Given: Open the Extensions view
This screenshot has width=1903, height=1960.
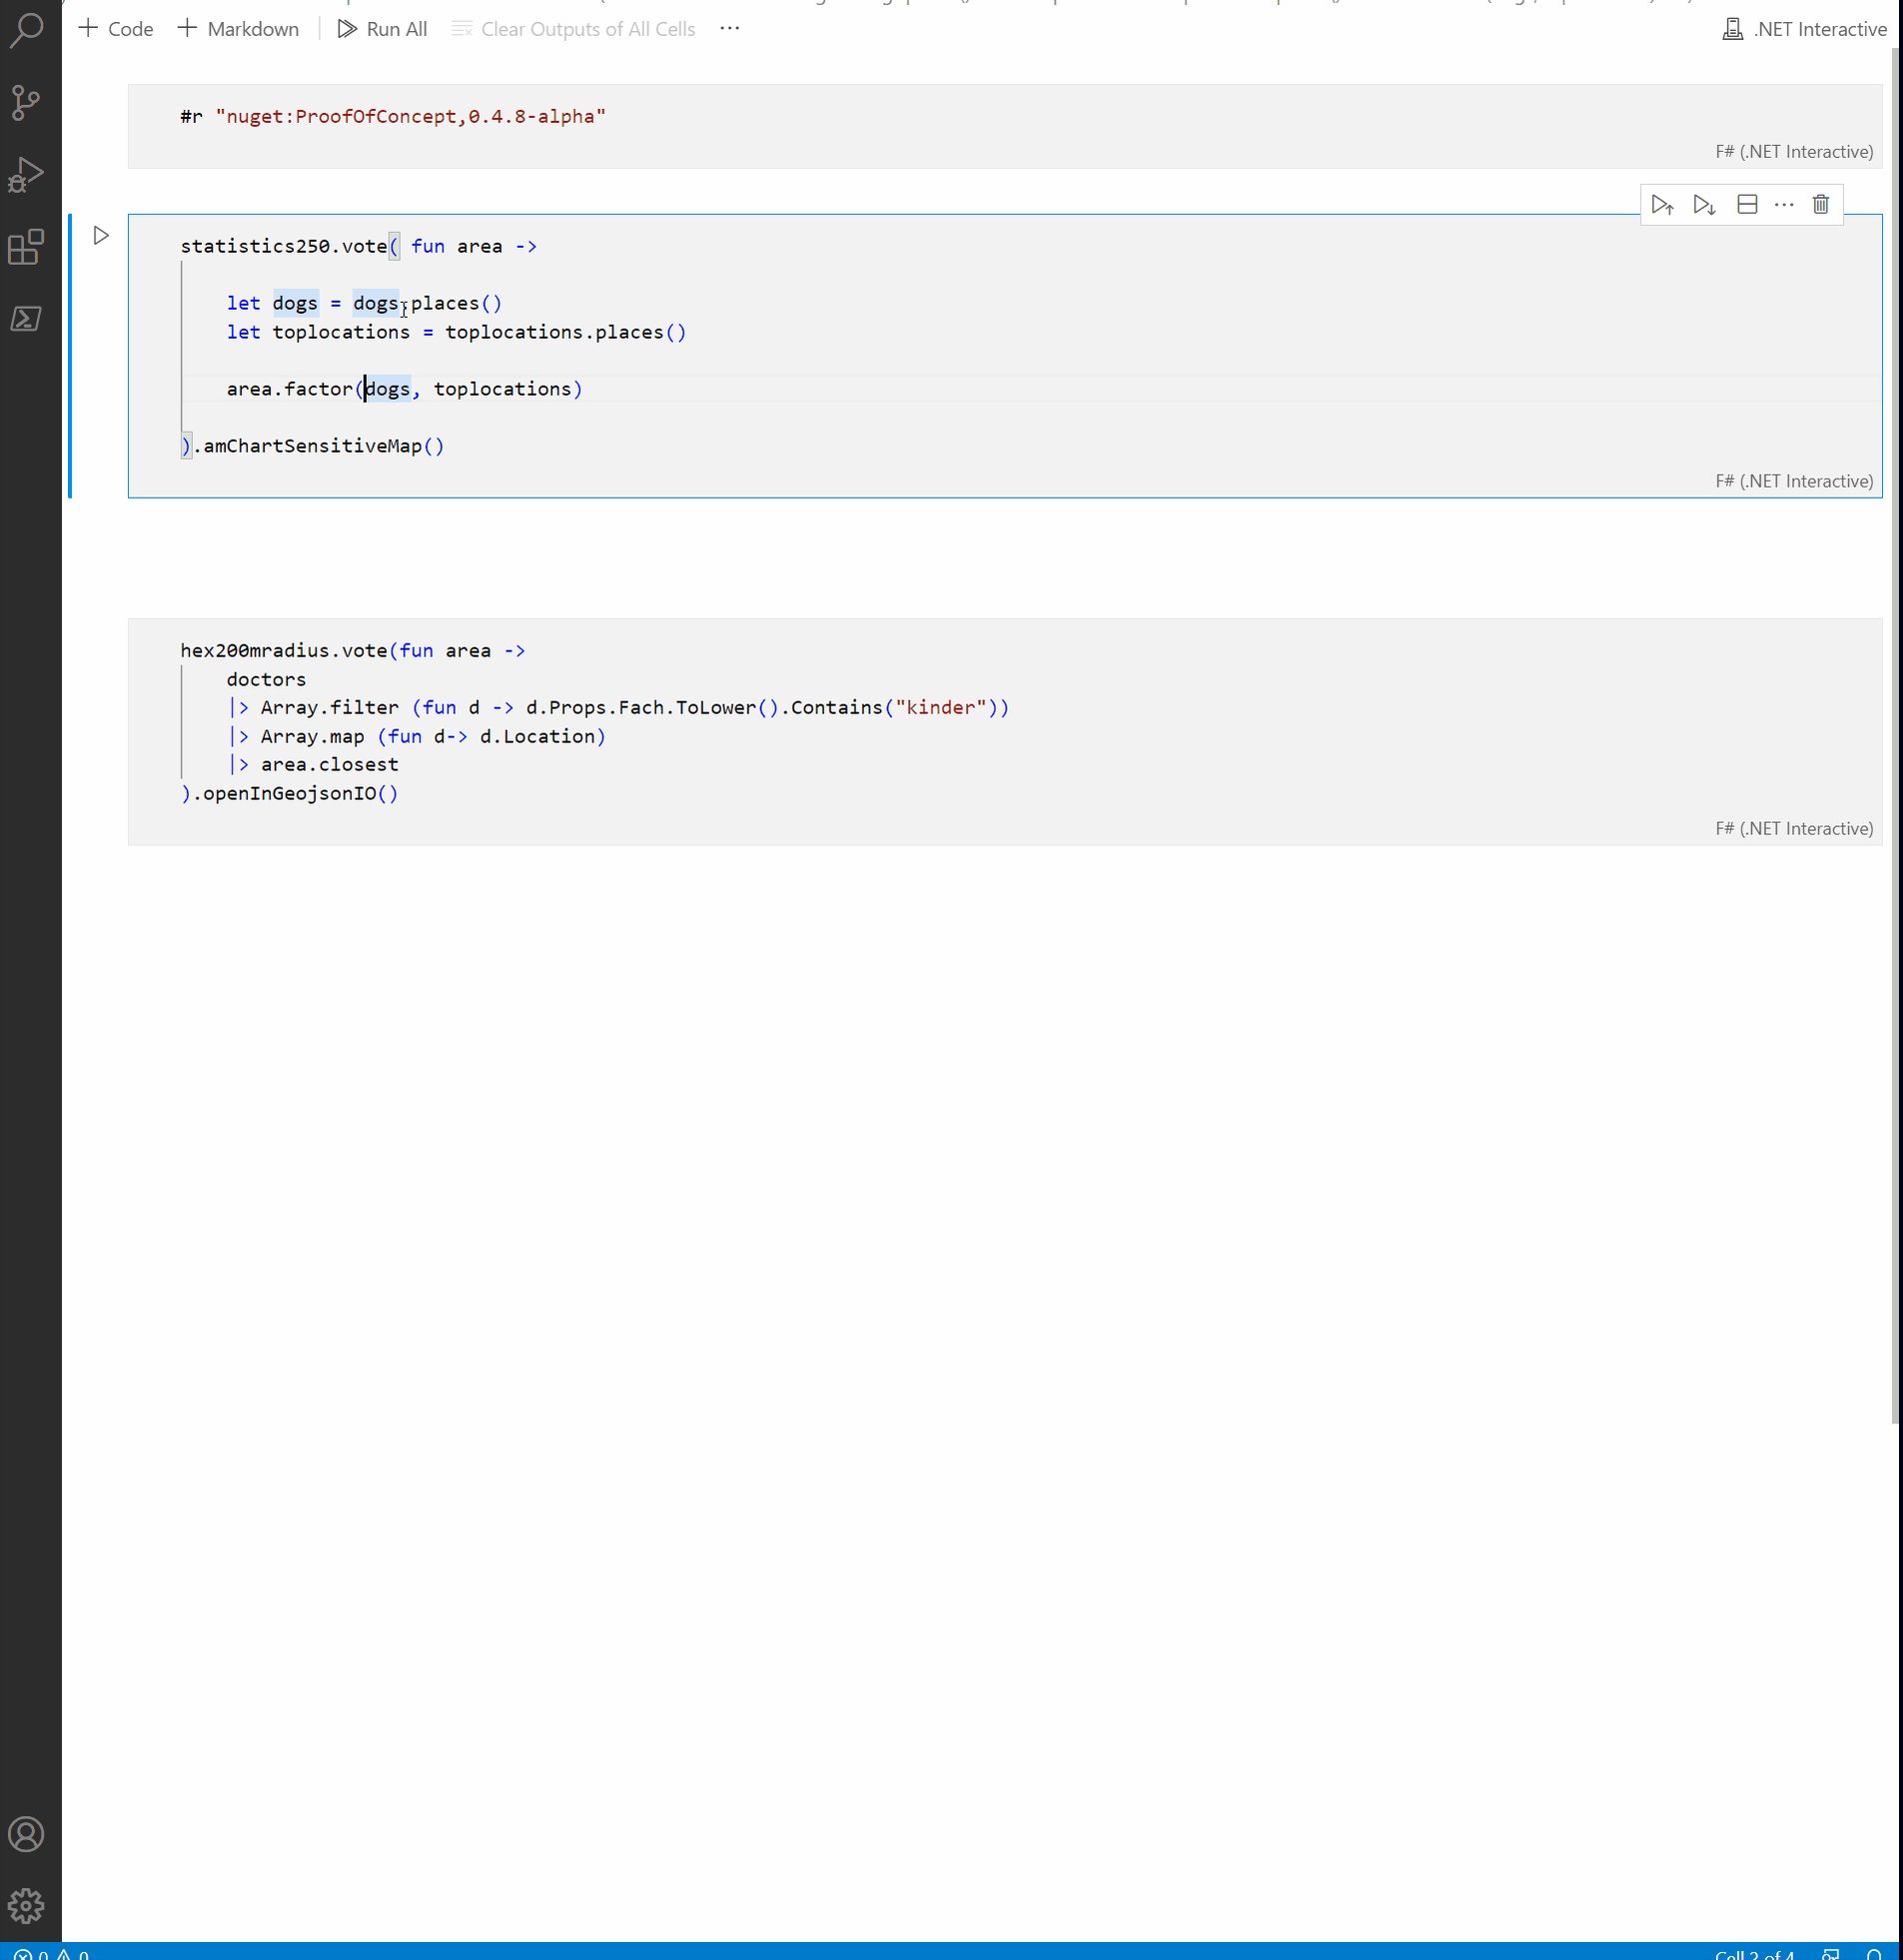Looking at the screenshot, I should click(x=26, y=248).
